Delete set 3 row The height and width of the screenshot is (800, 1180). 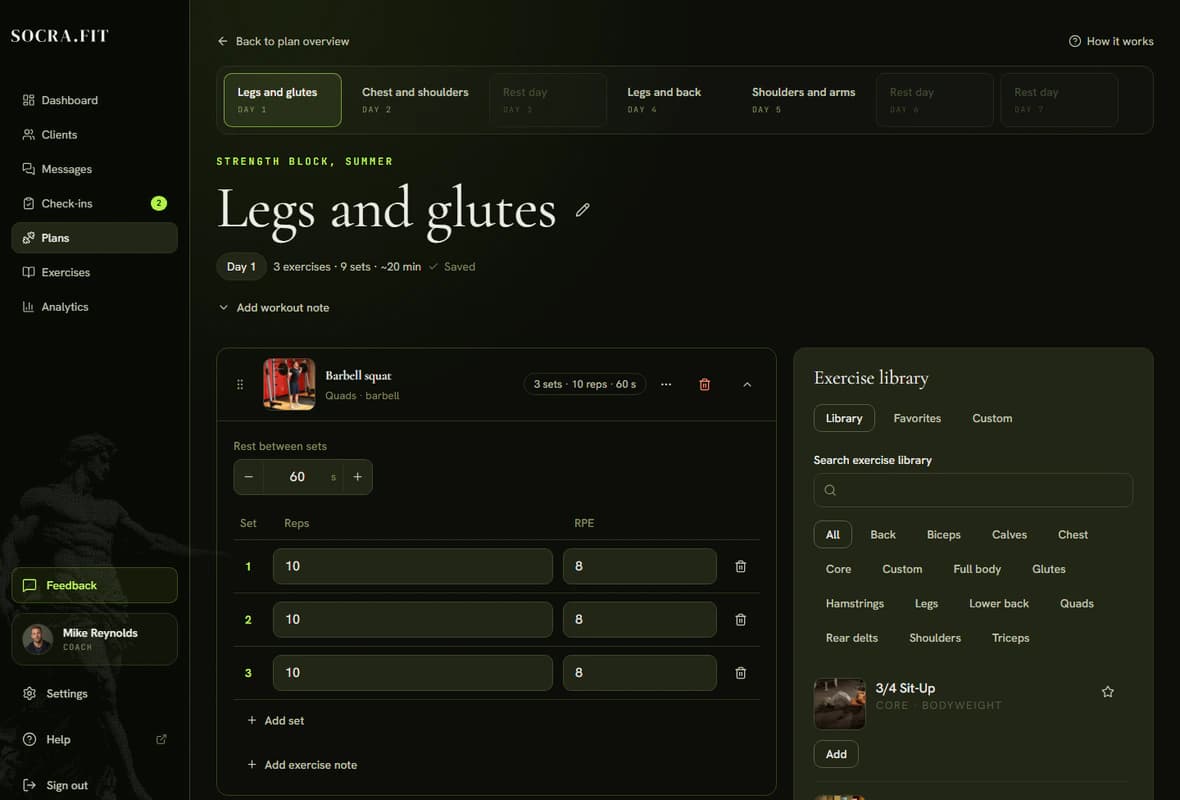click(741, 673)
